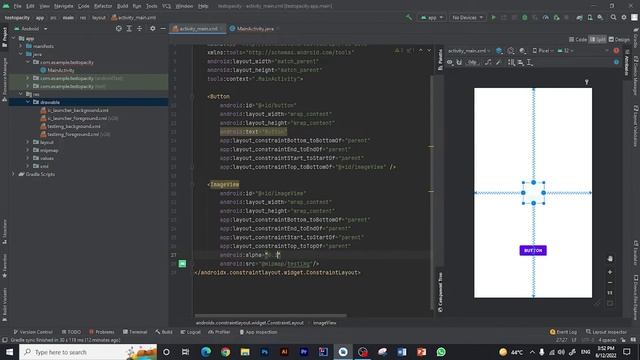
Task: Open the Logcat tool window
Action: [x=191, y=332]
